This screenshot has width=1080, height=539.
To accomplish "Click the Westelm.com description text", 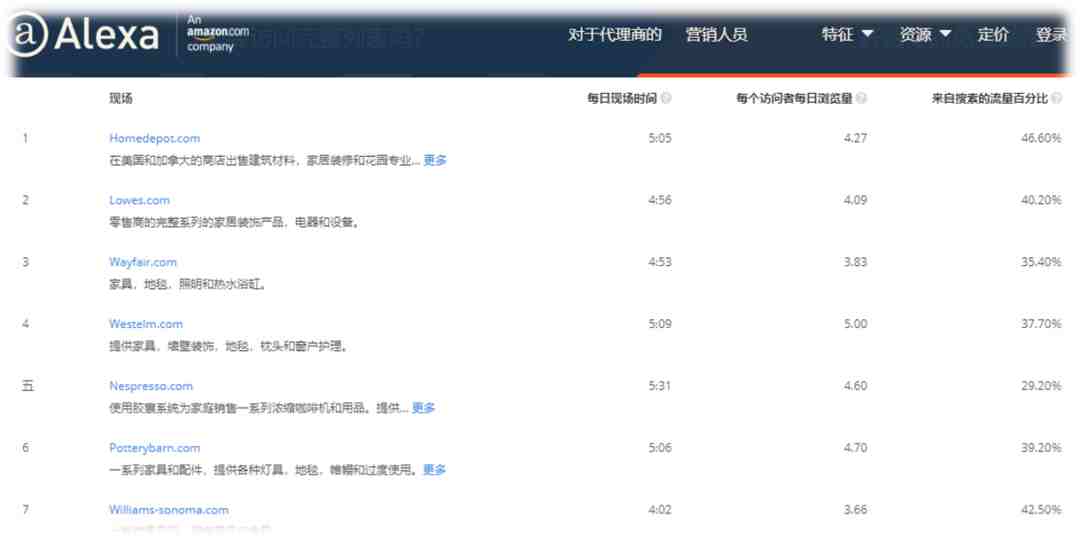I will pyautogui.click(x=229, y=346).
